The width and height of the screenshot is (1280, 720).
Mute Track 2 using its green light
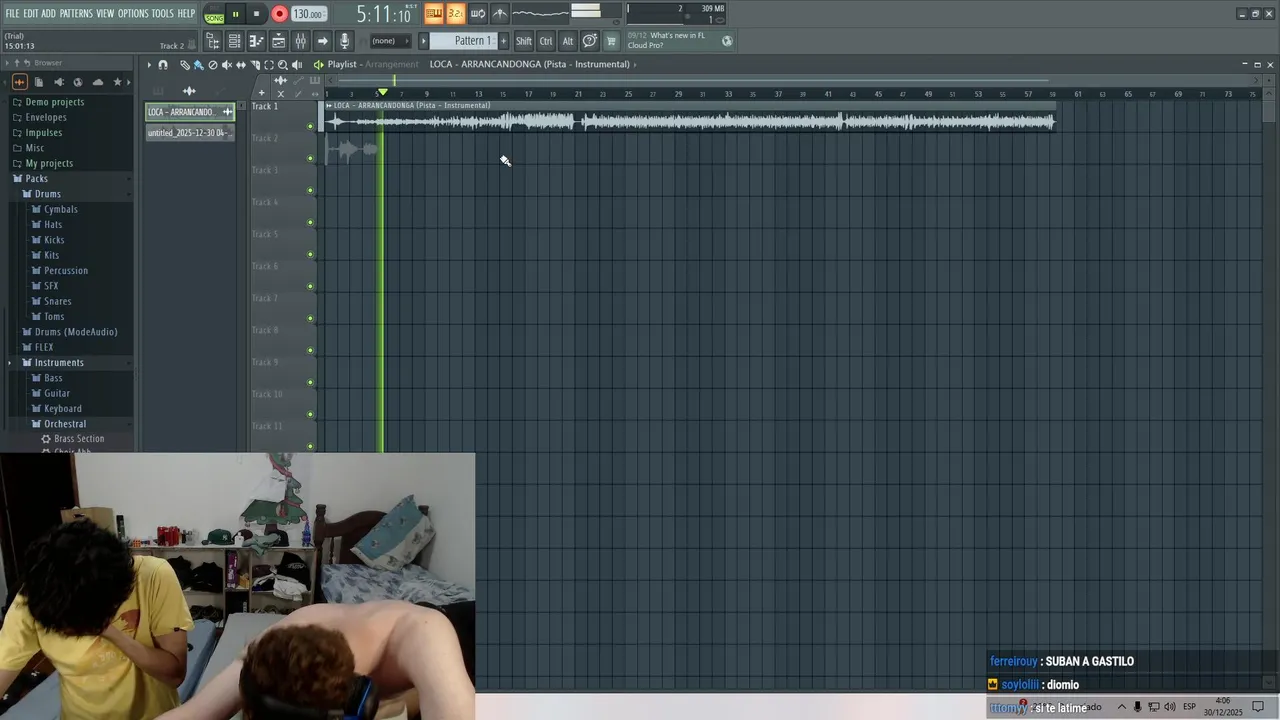tap(310, 158)
